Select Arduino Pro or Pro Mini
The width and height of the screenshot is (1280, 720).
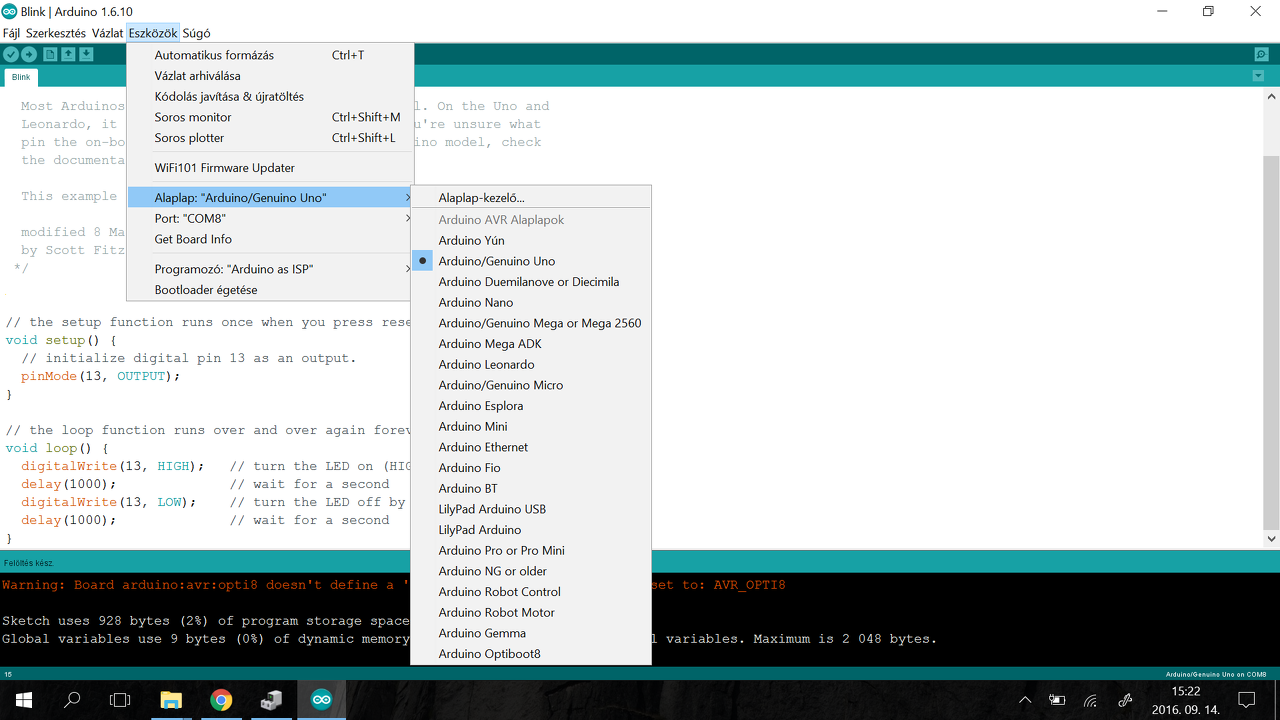click(531, 550)
